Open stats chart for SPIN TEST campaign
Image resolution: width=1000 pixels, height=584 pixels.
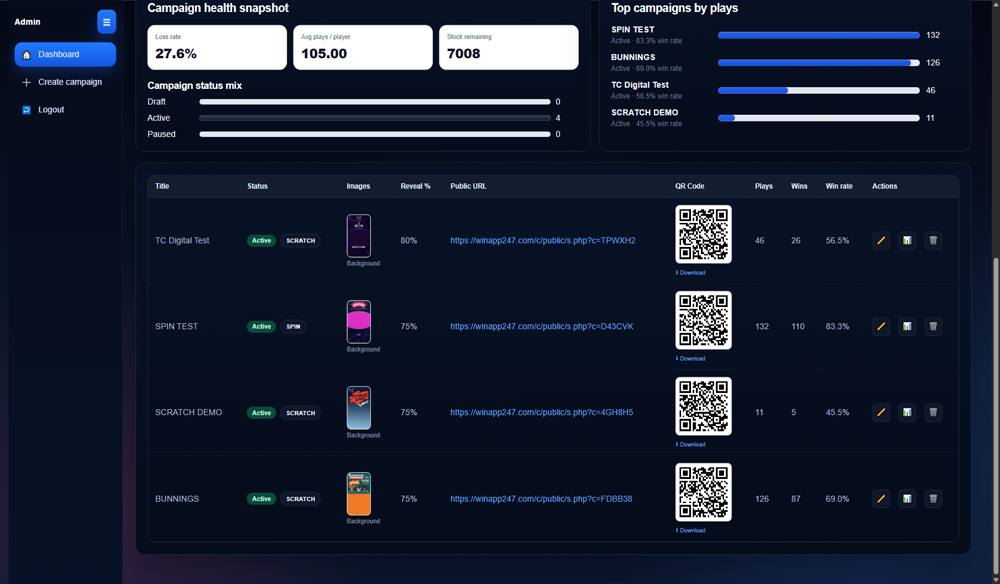pyautogui.click(x=907, y=327)
